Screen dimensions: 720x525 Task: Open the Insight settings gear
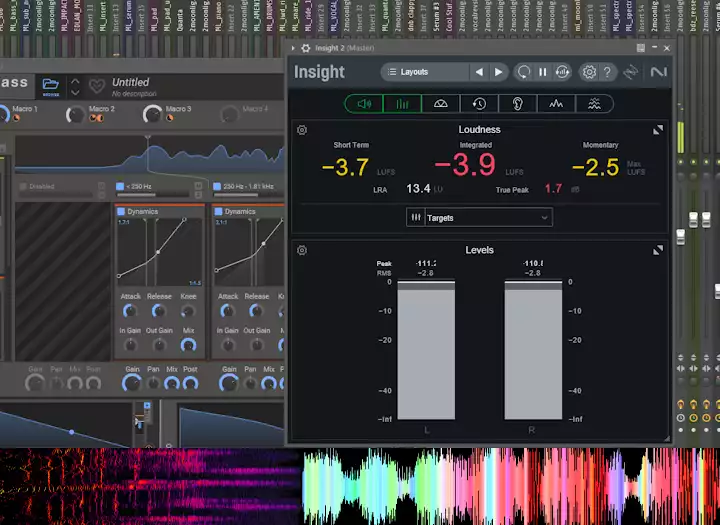click(x=589, y=72)
